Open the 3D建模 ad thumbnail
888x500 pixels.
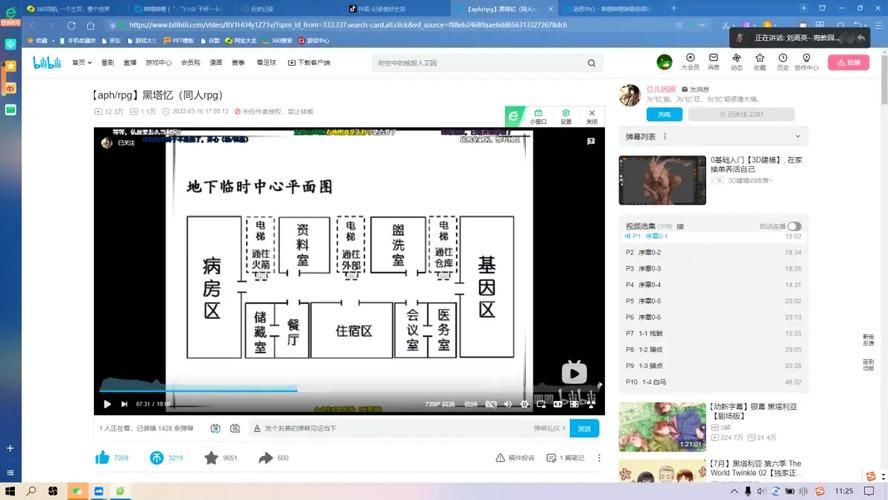click(x=662, y=180)
